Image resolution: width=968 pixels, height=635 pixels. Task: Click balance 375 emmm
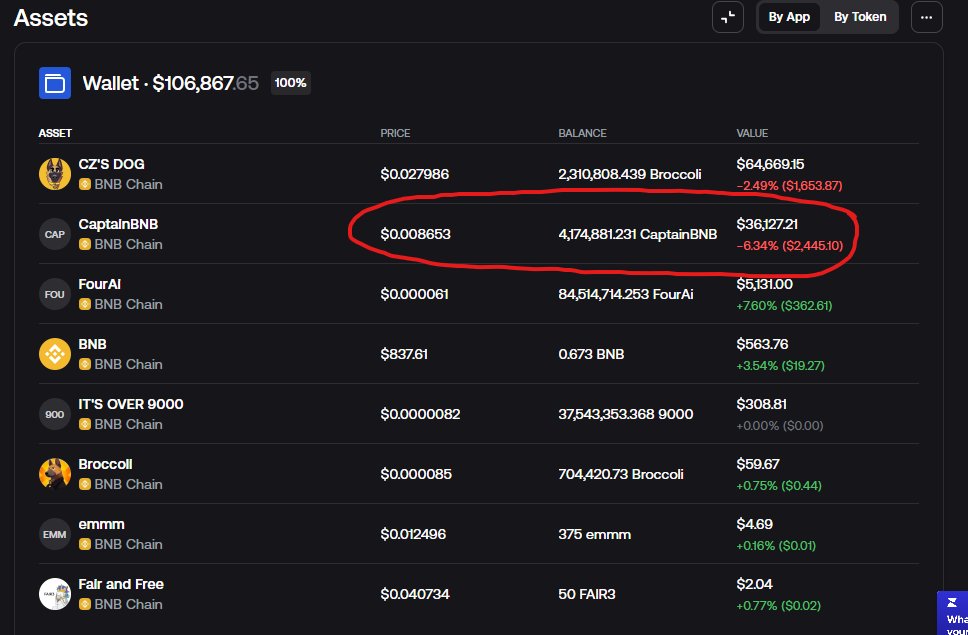595,534
